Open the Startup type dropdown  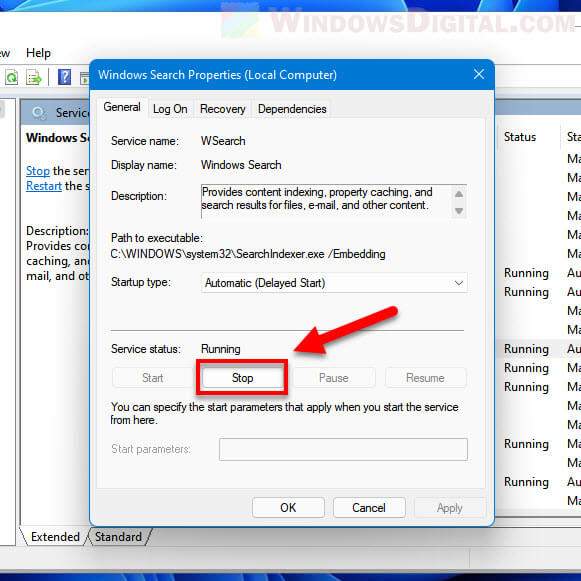(x=334, y=283)
